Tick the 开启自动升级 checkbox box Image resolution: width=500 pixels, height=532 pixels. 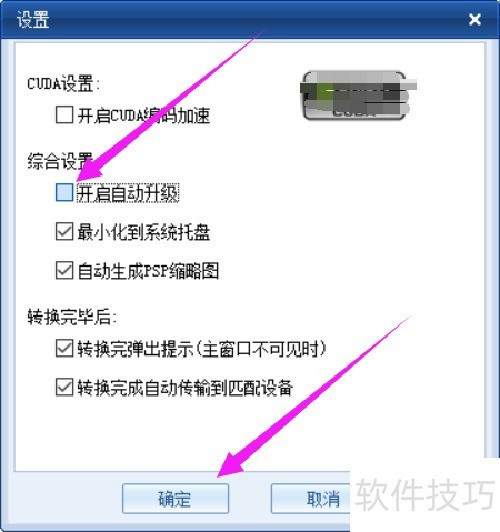click(x=64, y=192)
